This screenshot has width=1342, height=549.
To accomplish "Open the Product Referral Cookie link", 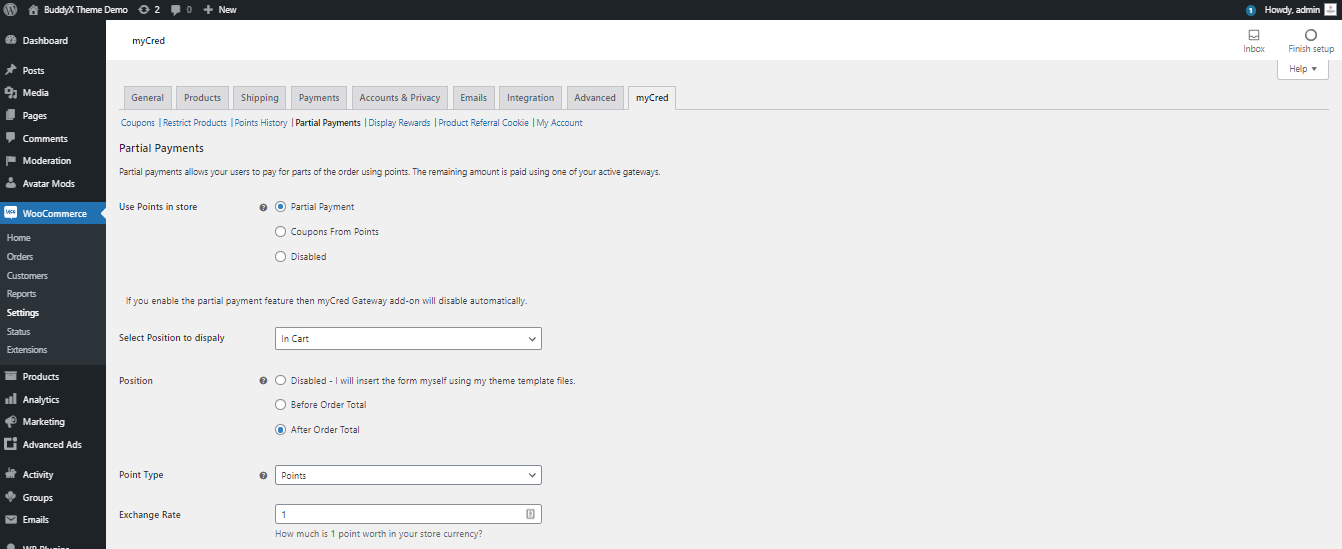I will tap(483, 123).
